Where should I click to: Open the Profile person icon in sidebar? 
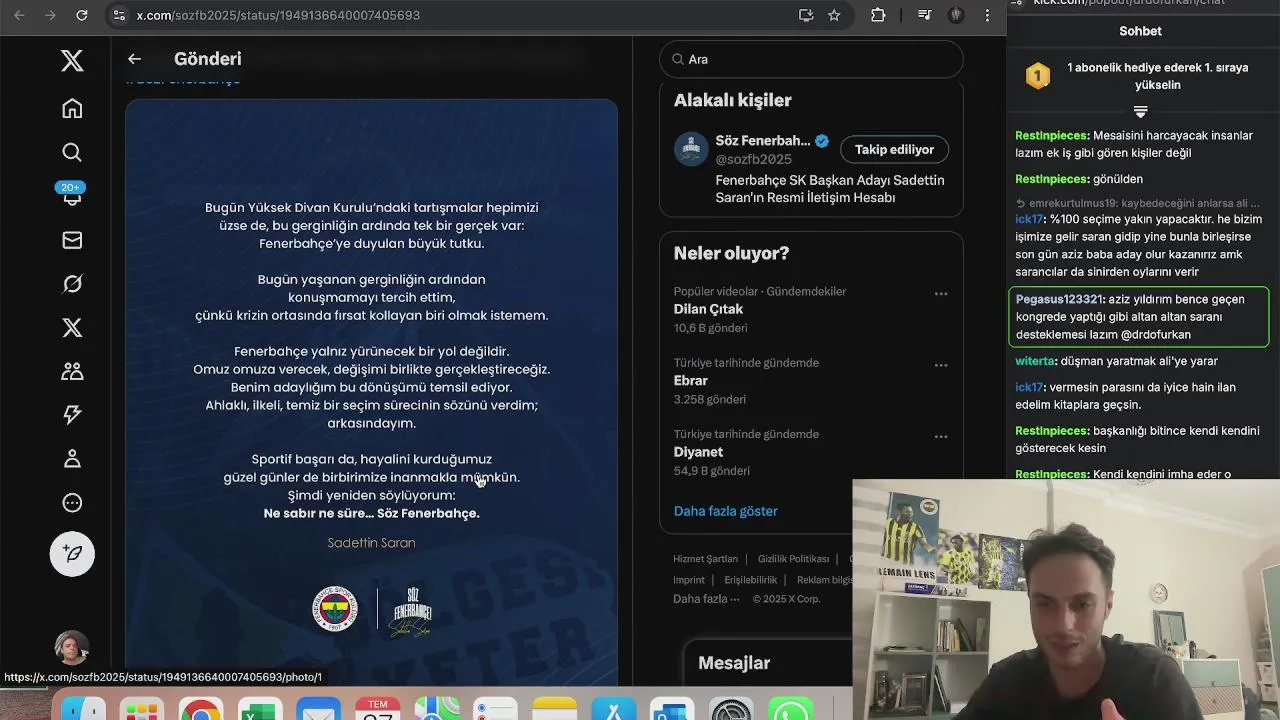[x=72, y=458]
